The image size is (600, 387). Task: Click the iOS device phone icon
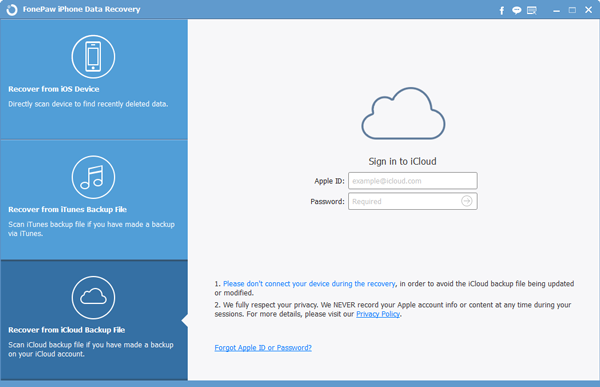[x=93, y=57]
